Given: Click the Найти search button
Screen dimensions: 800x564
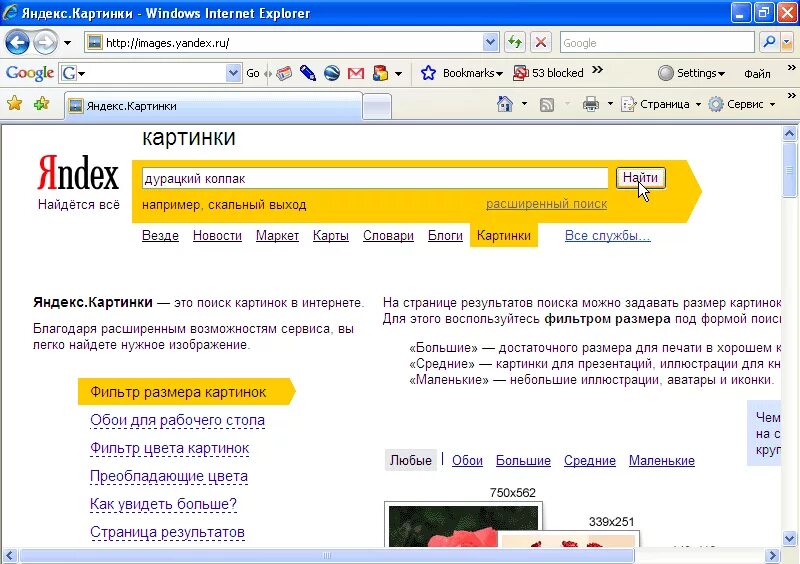Looking at the screenshot, I should tap(640, 178).
